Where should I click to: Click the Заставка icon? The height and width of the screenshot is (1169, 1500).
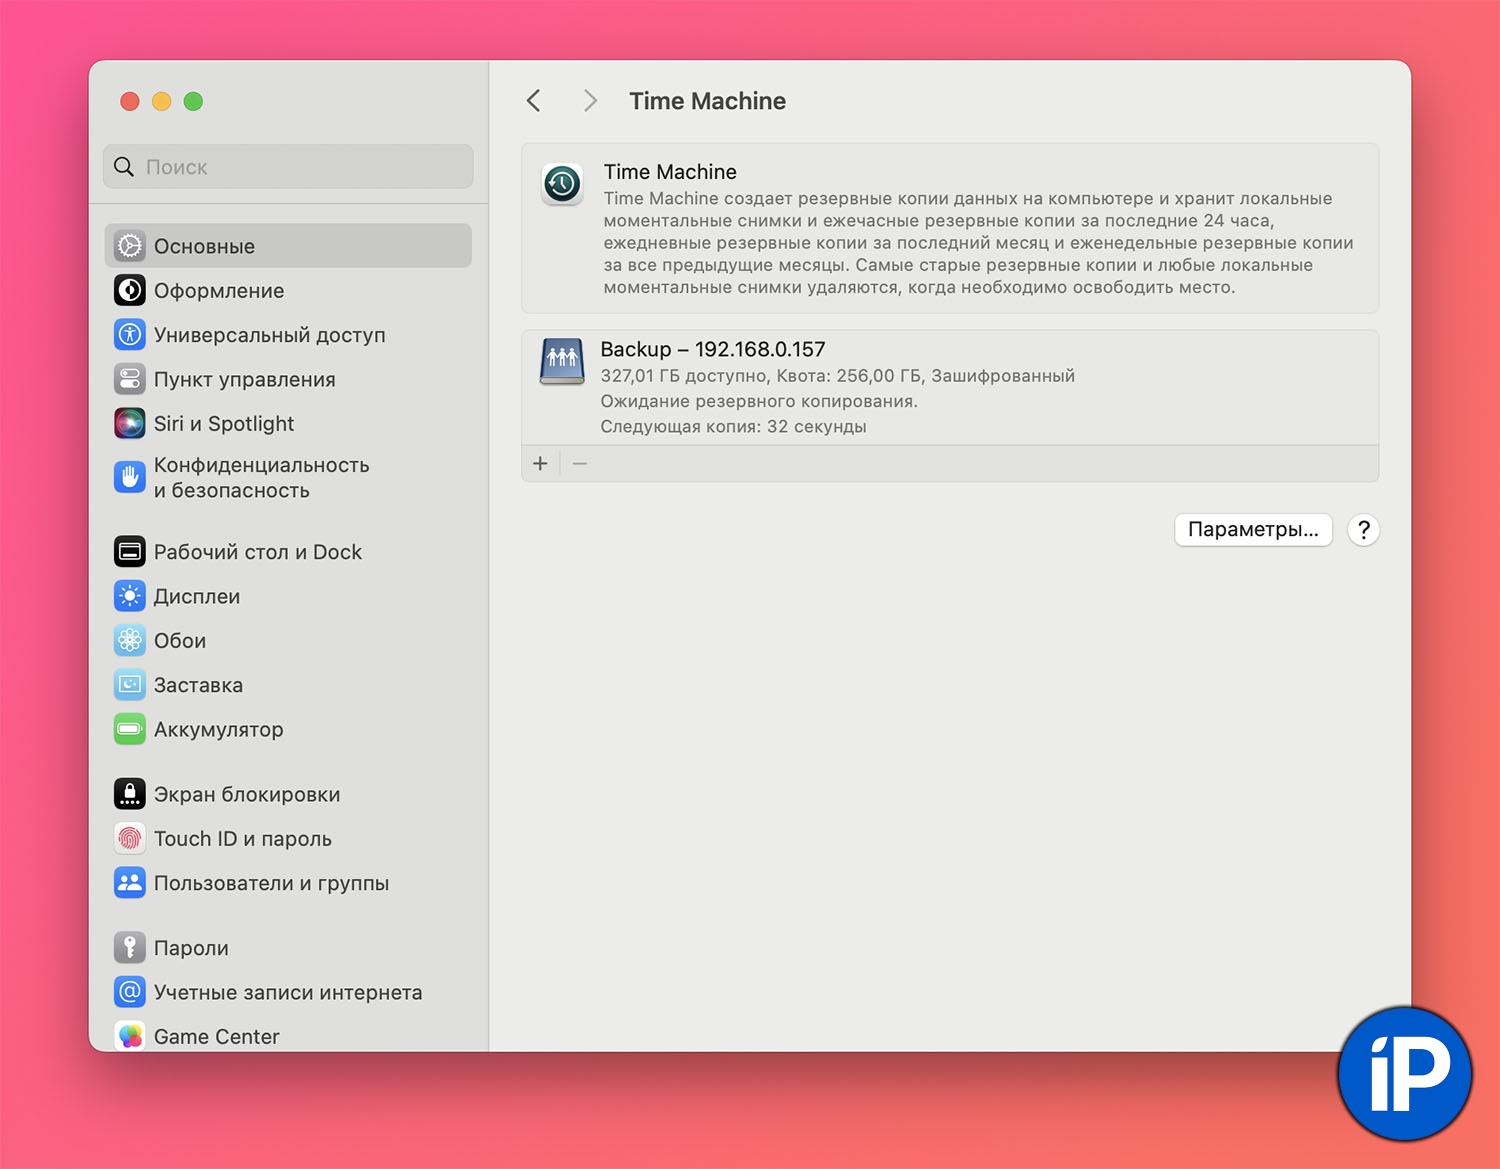[130, 685]
